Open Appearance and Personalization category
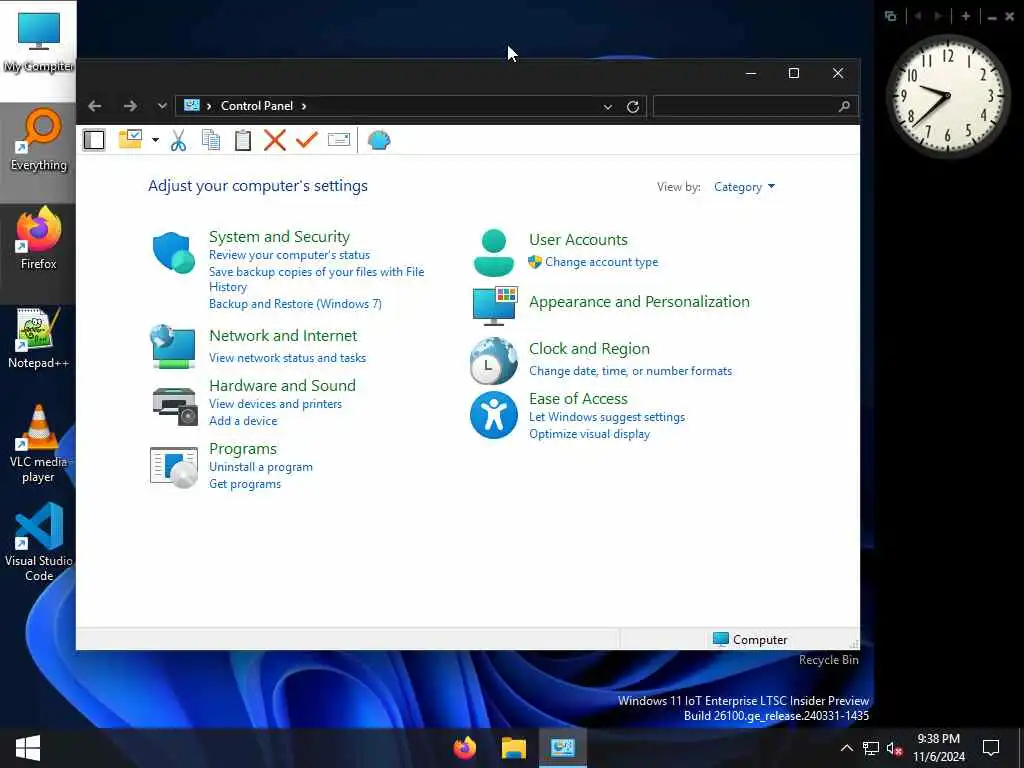 639,302
